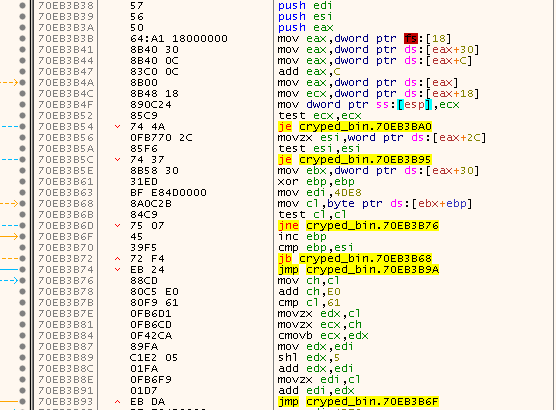The width and height of the screenshot is (556, 410).
Task: Select the jmp cryped_bin.70EB3B9A instruction
Action: click(358, 270)
